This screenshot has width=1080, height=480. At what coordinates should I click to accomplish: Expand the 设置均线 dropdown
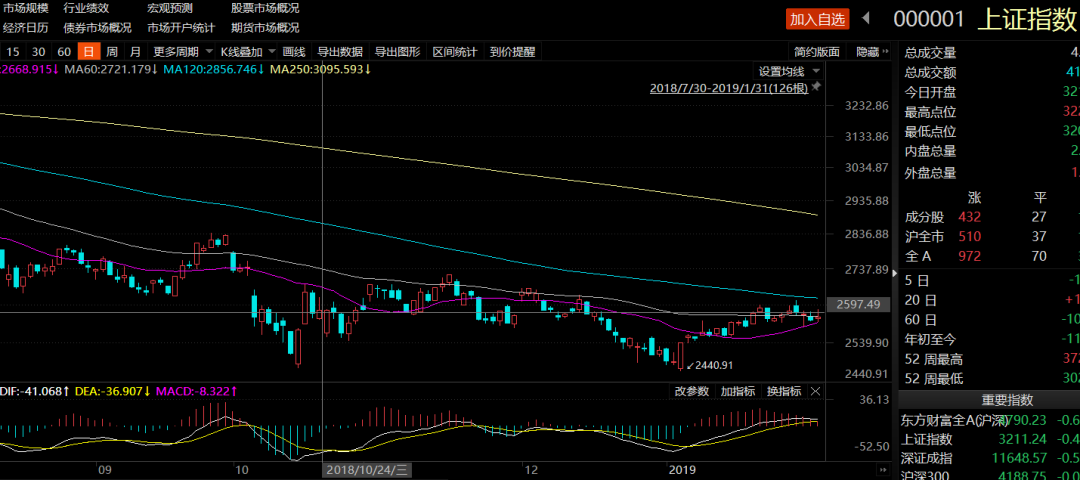(x=788, y=71)
